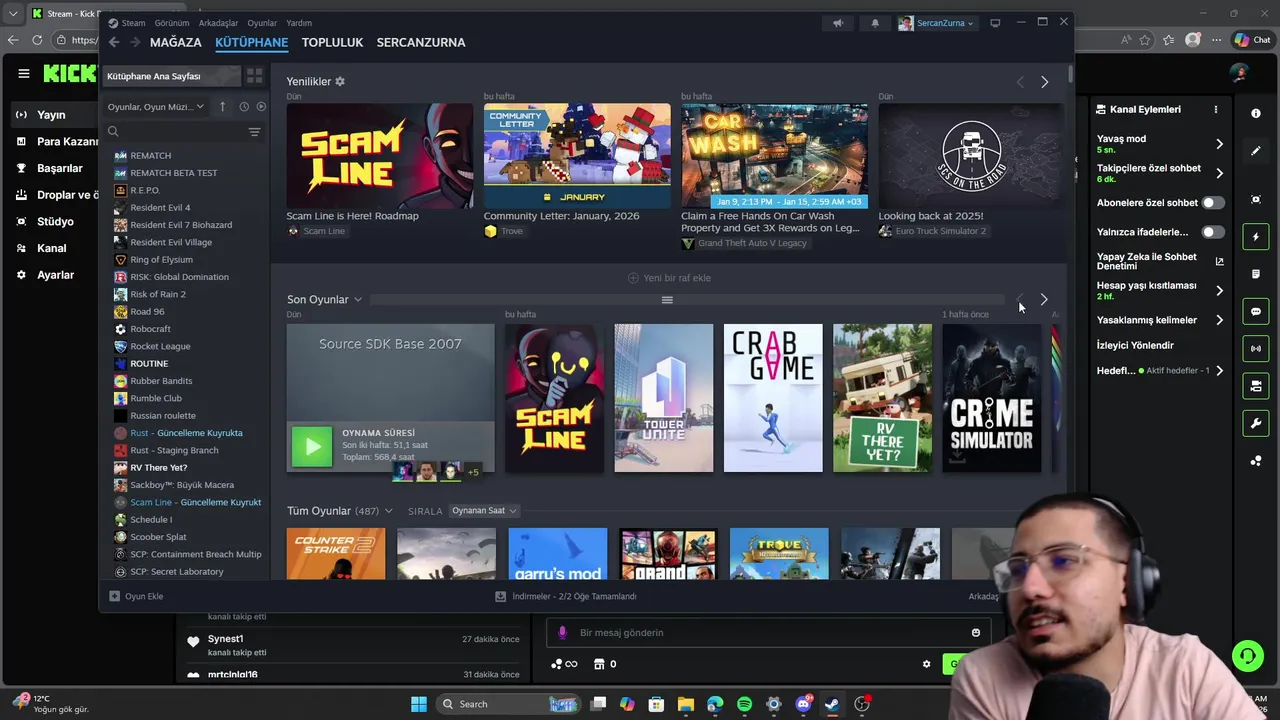Click the chat bubble icon in Kick sidebar
Image resolution: width=1280 pixels, height=720 pixels.
[1256, 312]
